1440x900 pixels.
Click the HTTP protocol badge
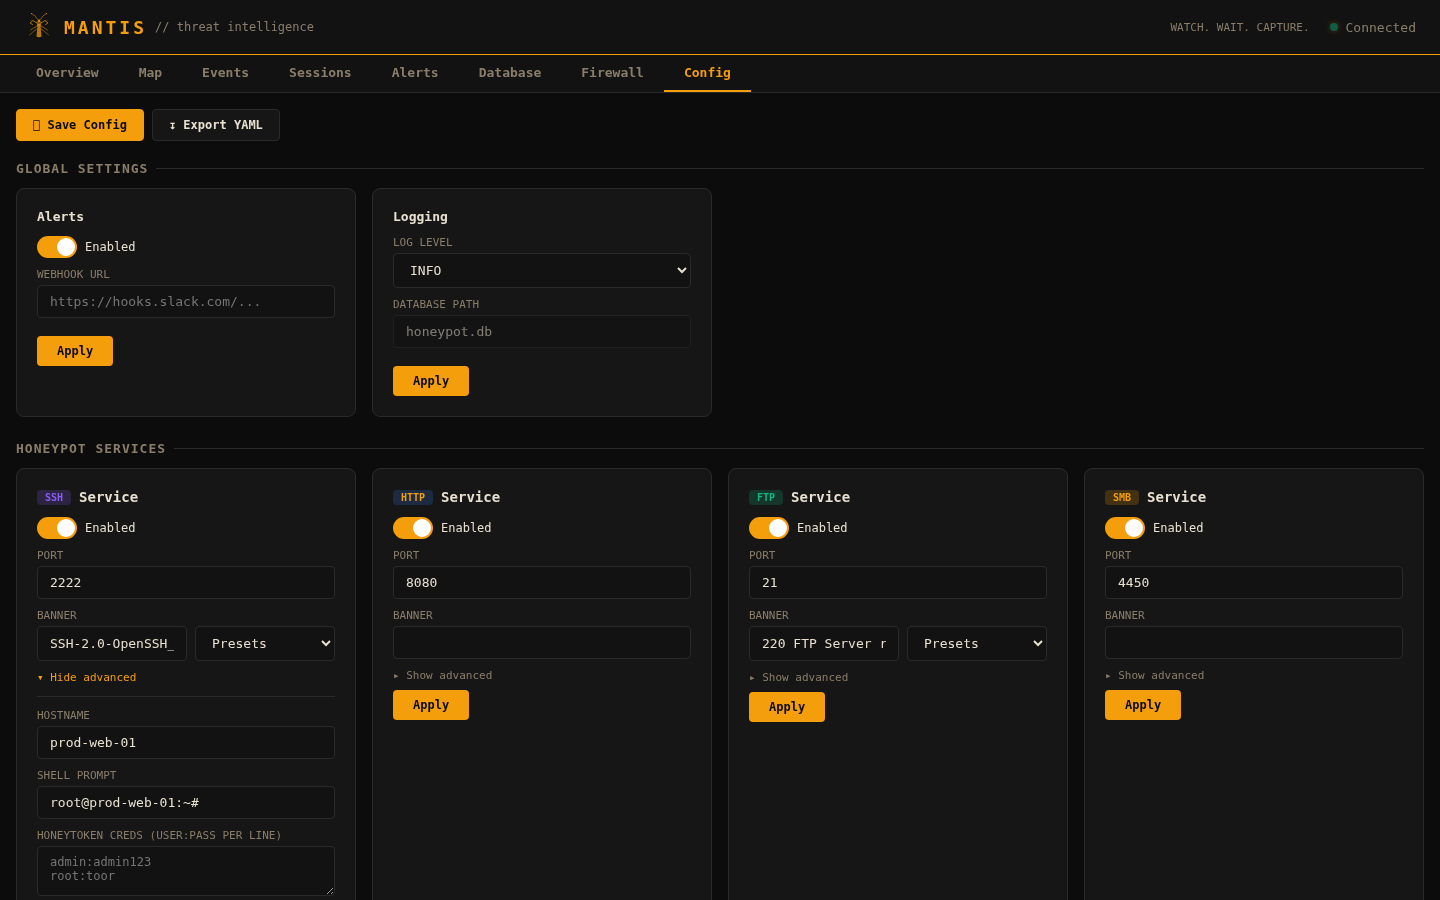(412, 498)
